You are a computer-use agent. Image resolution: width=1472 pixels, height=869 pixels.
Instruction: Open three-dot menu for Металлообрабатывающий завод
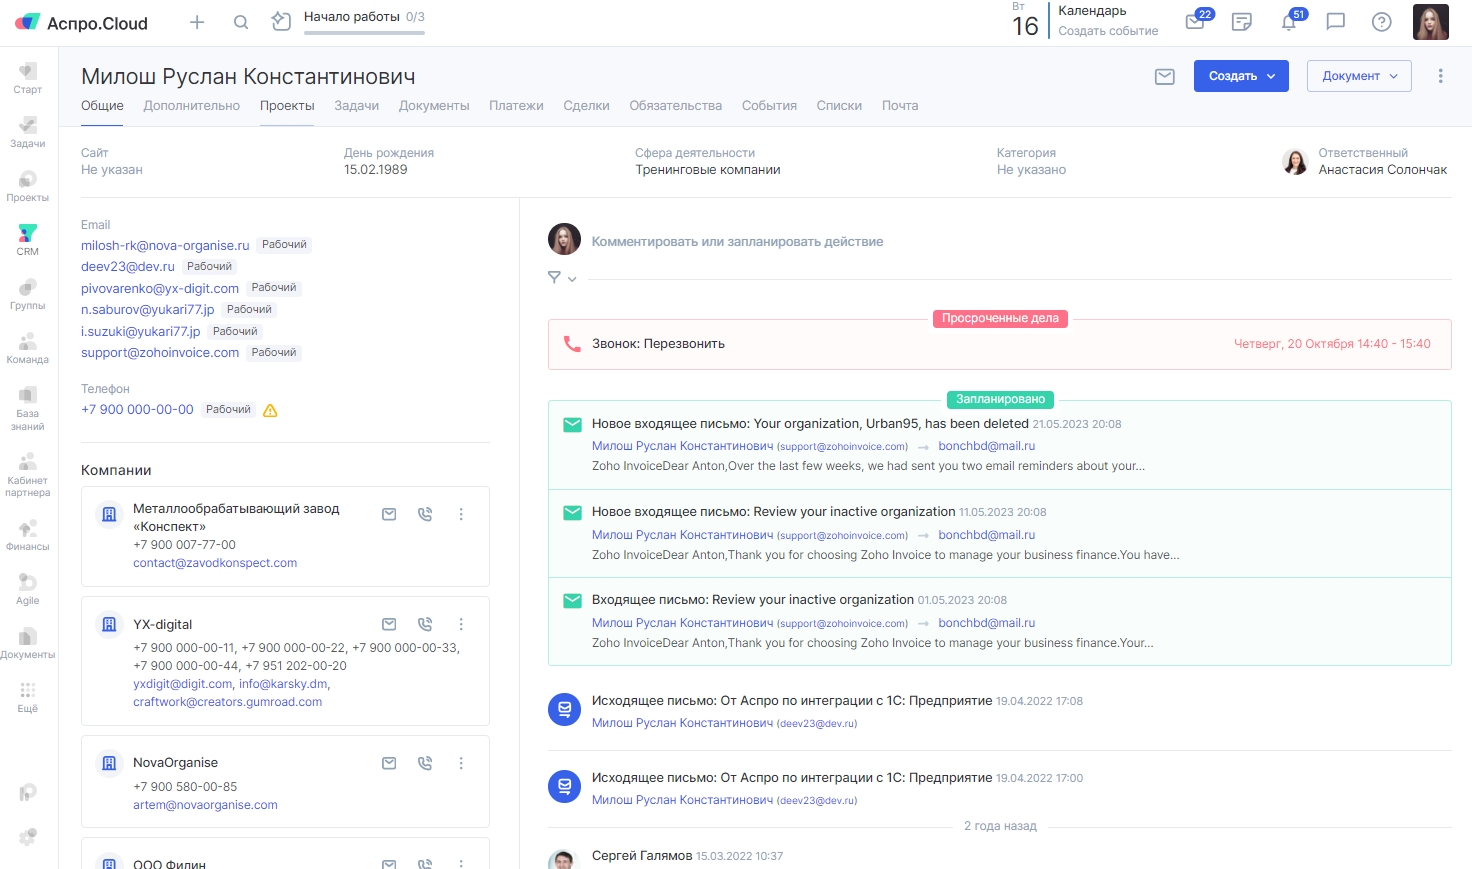[461, 514]
